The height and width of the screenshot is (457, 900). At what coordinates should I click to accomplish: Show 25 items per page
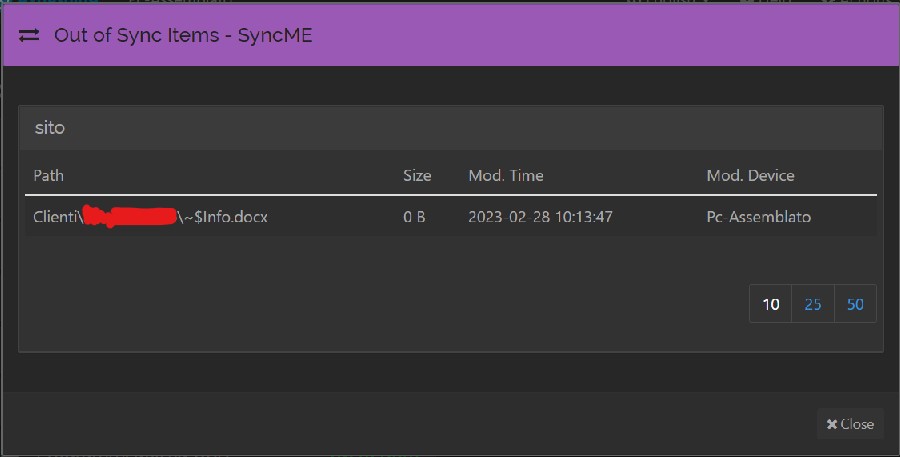[x=813, y=304]
